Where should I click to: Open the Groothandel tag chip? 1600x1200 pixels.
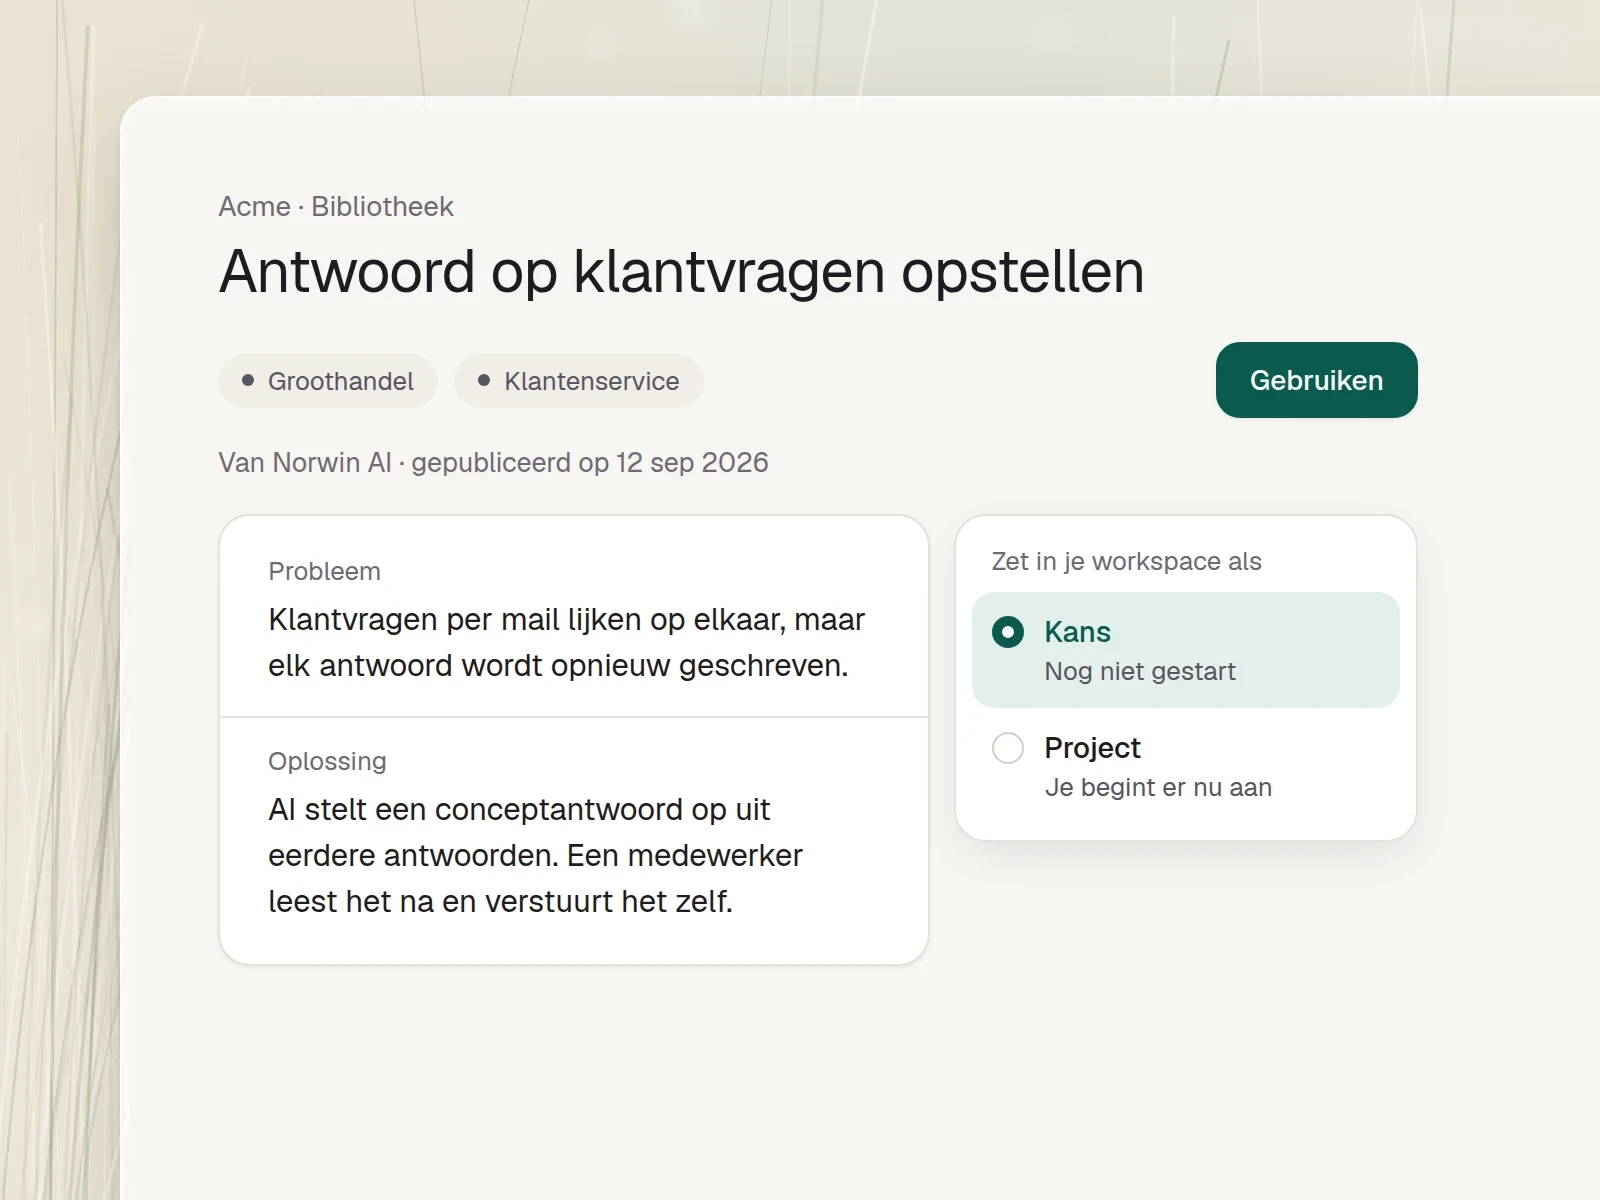point(328,381)
